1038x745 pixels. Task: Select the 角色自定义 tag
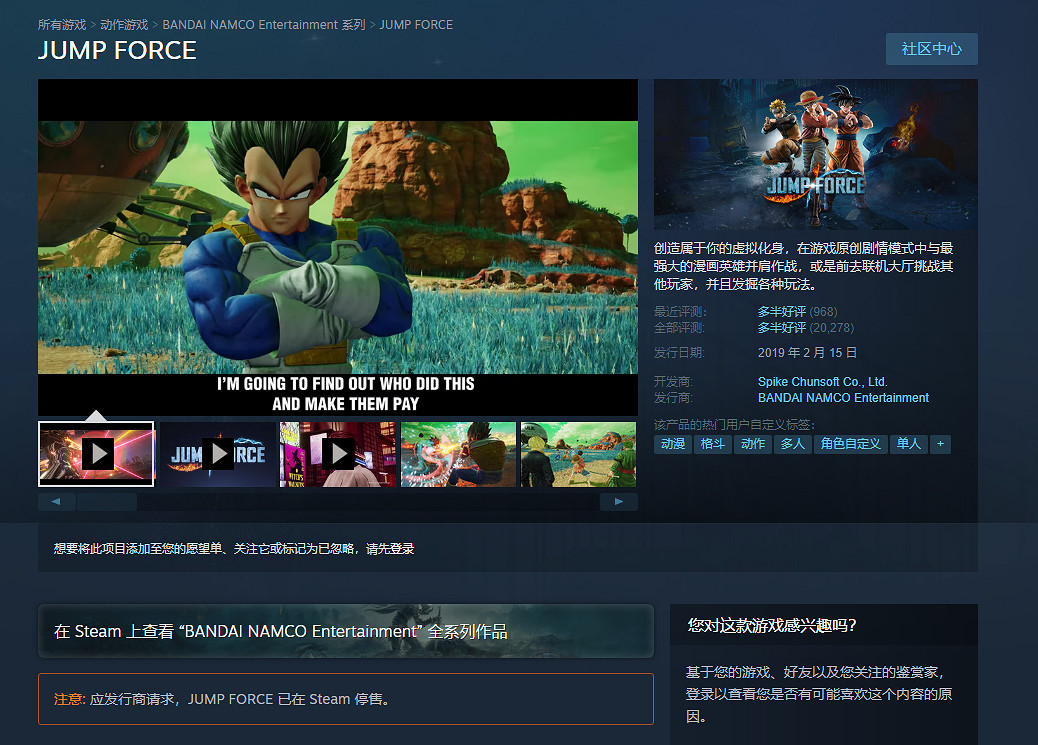[x=852, y=443]
